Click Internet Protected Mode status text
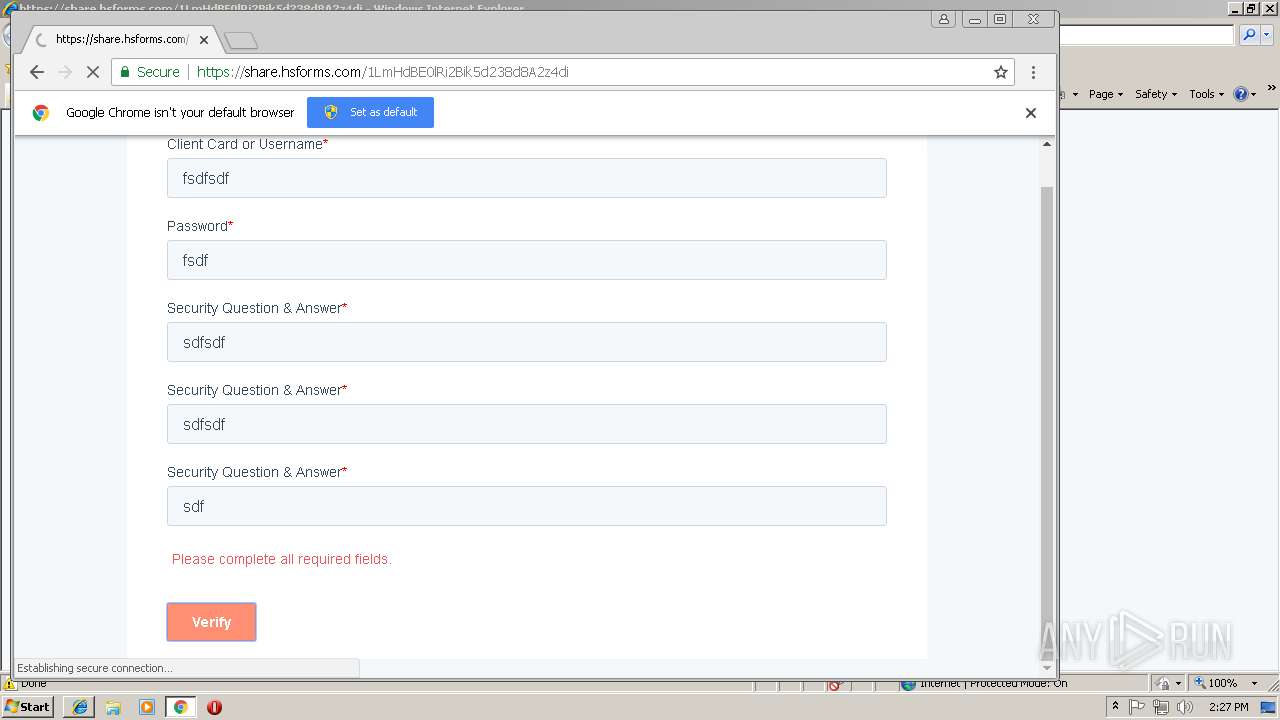 point(993,684)
